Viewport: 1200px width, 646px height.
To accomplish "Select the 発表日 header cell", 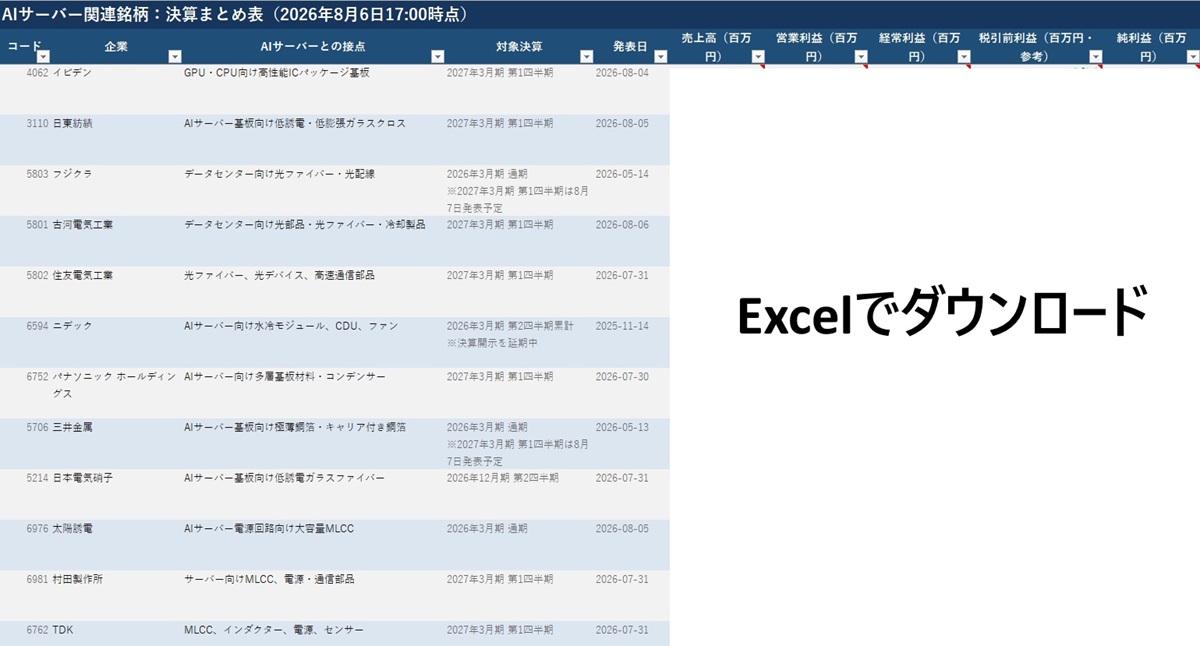I will coord(630,47).
